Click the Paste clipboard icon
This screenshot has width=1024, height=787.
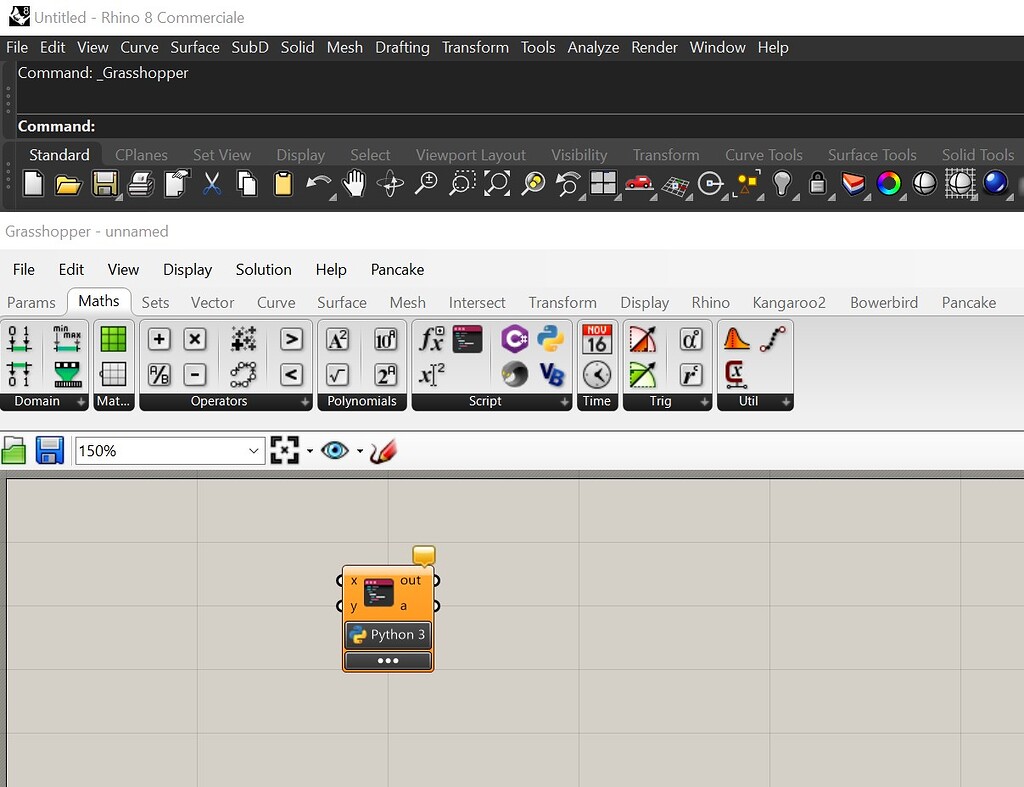[283, 184]
